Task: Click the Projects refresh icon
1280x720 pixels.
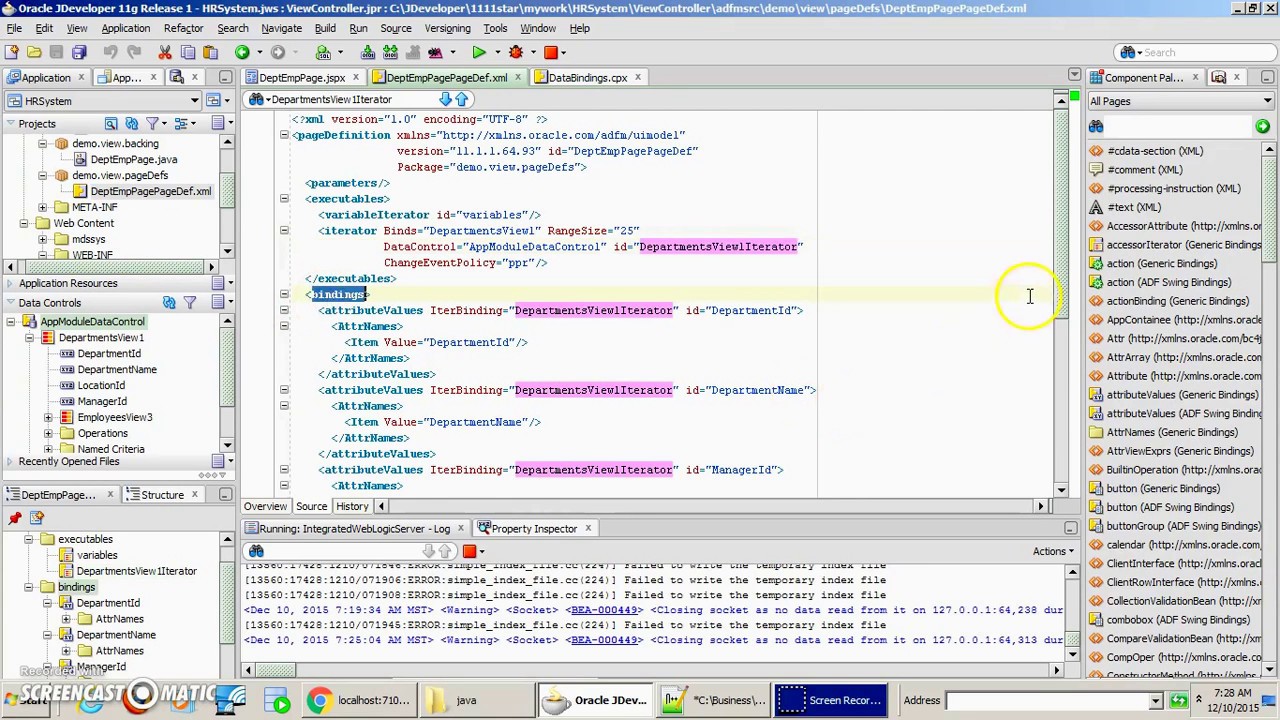Action: pyautogui.click(x=131, y=123)
